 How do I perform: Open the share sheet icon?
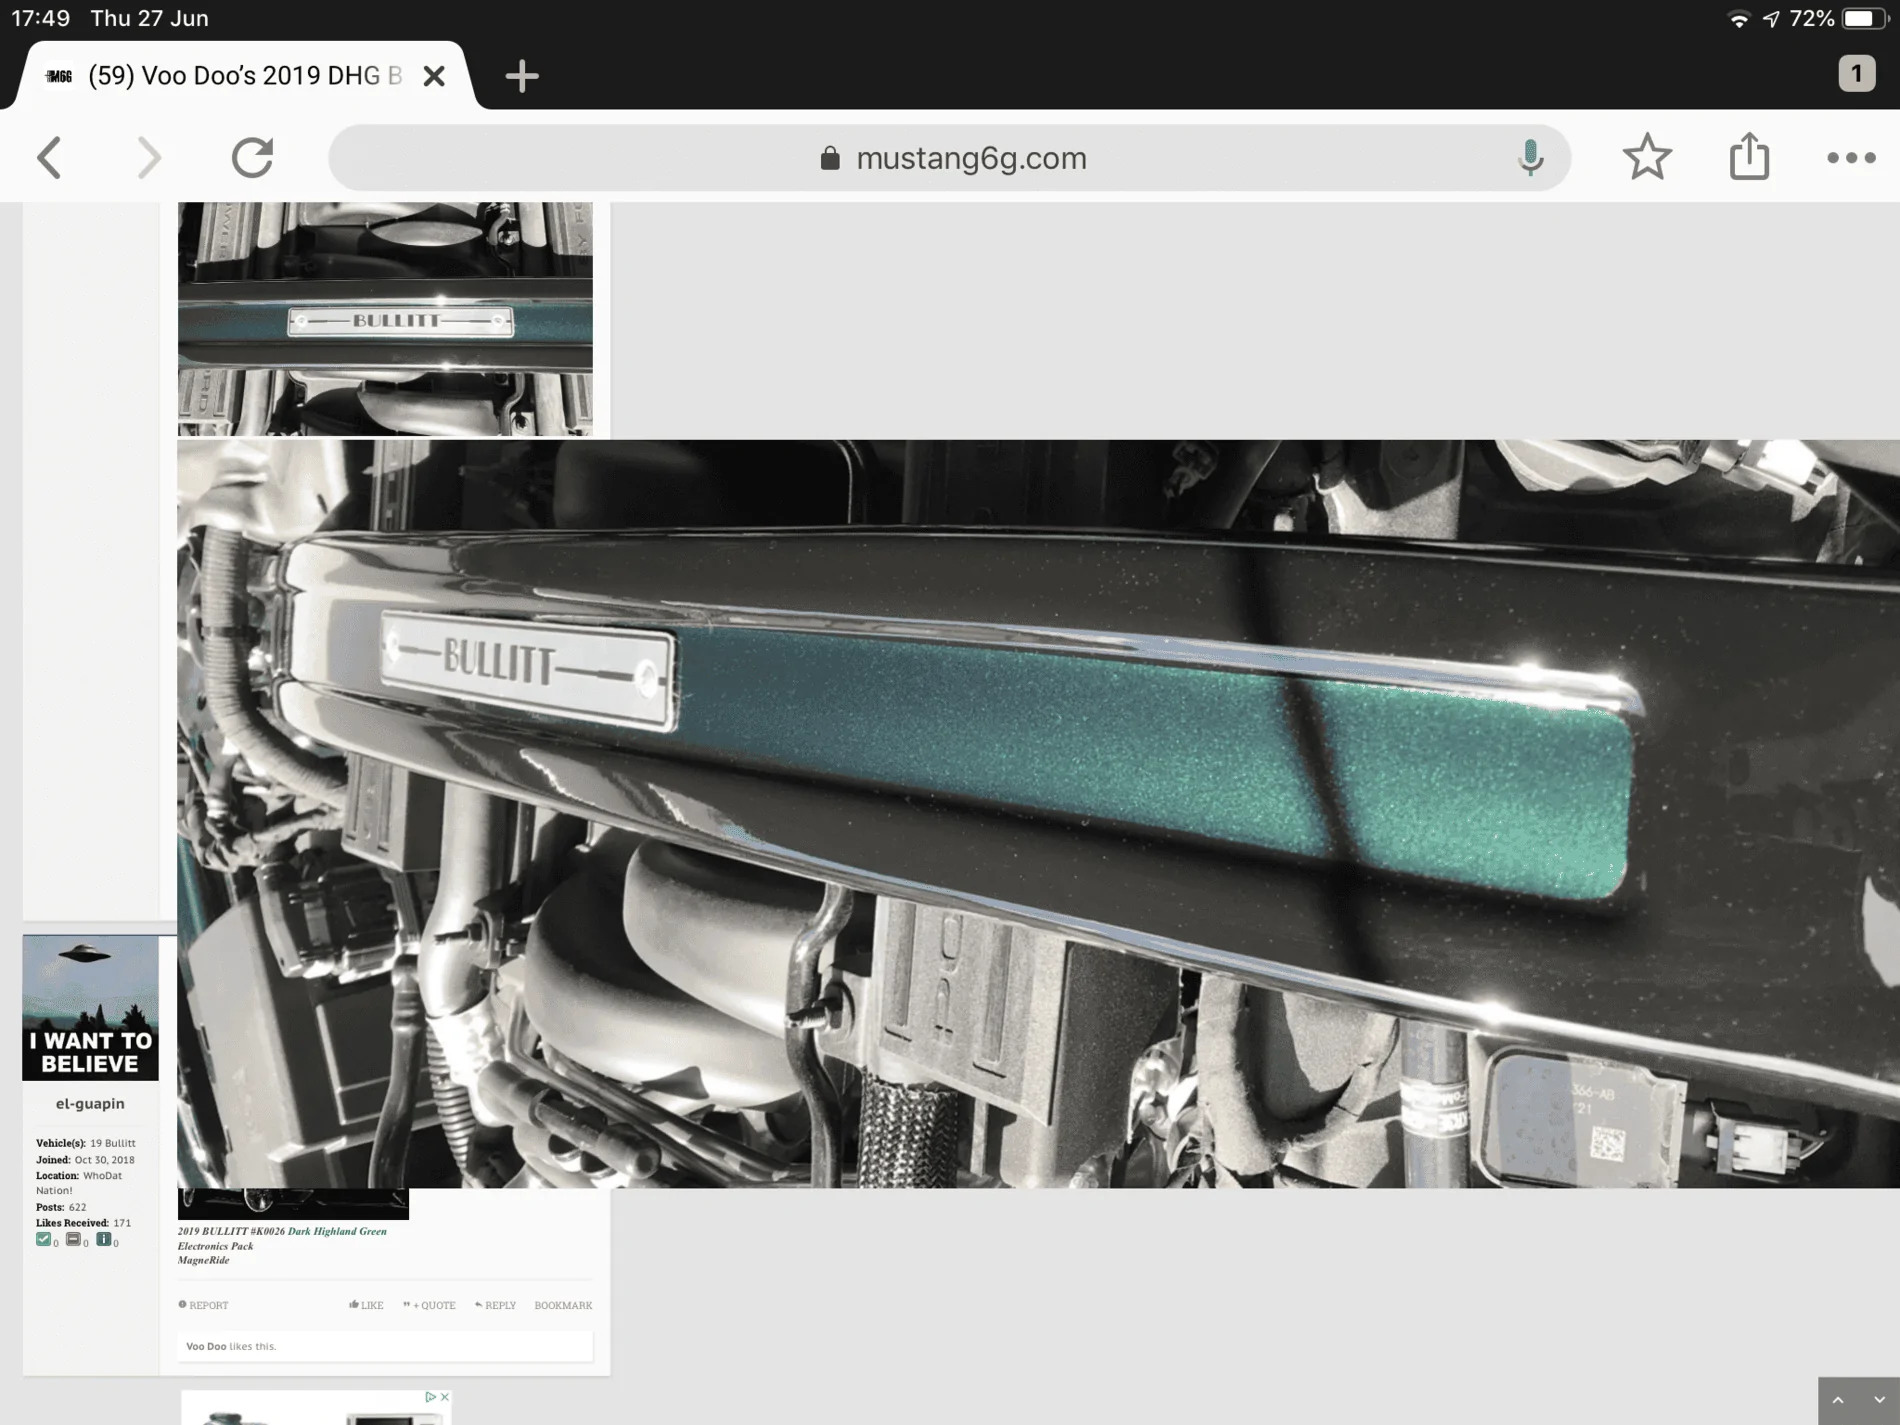tap(1749, 156)
